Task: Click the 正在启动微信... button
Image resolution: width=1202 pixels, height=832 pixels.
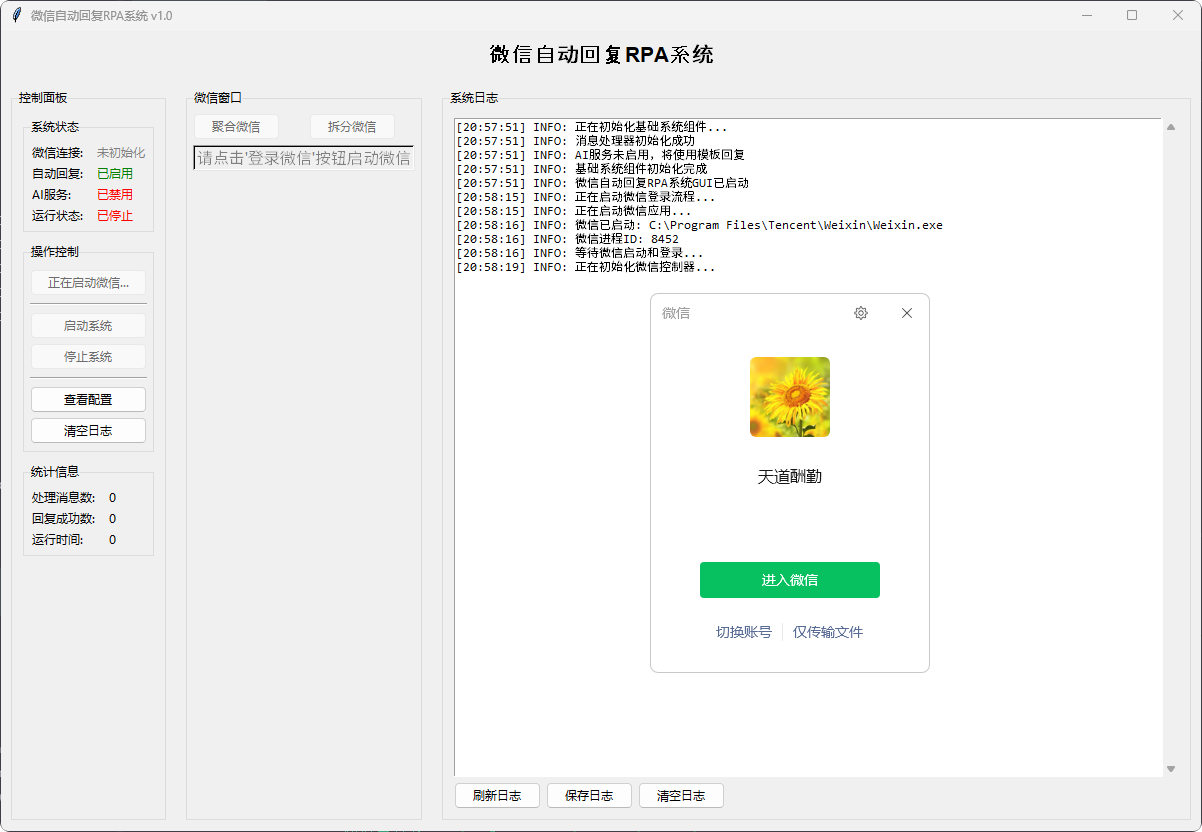Action: tap(88, 283)
